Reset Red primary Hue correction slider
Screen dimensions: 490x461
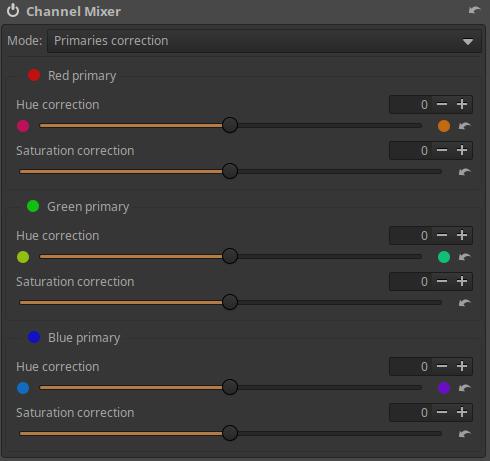(464, 126)
